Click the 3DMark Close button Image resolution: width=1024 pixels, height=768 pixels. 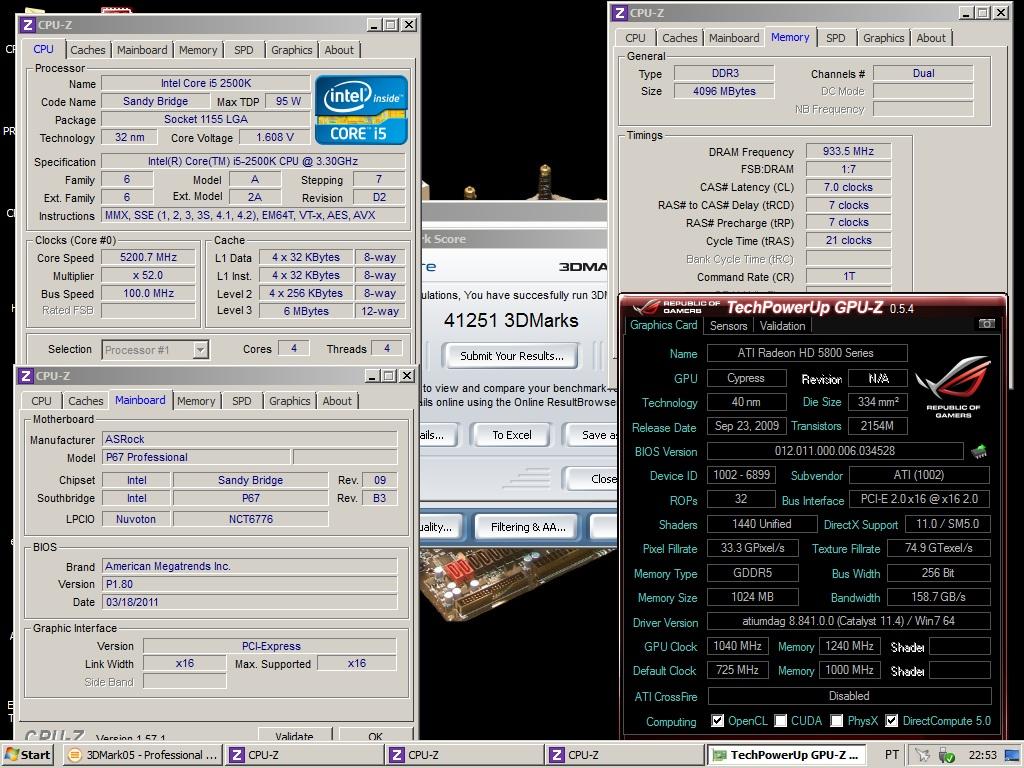point(591,479)
